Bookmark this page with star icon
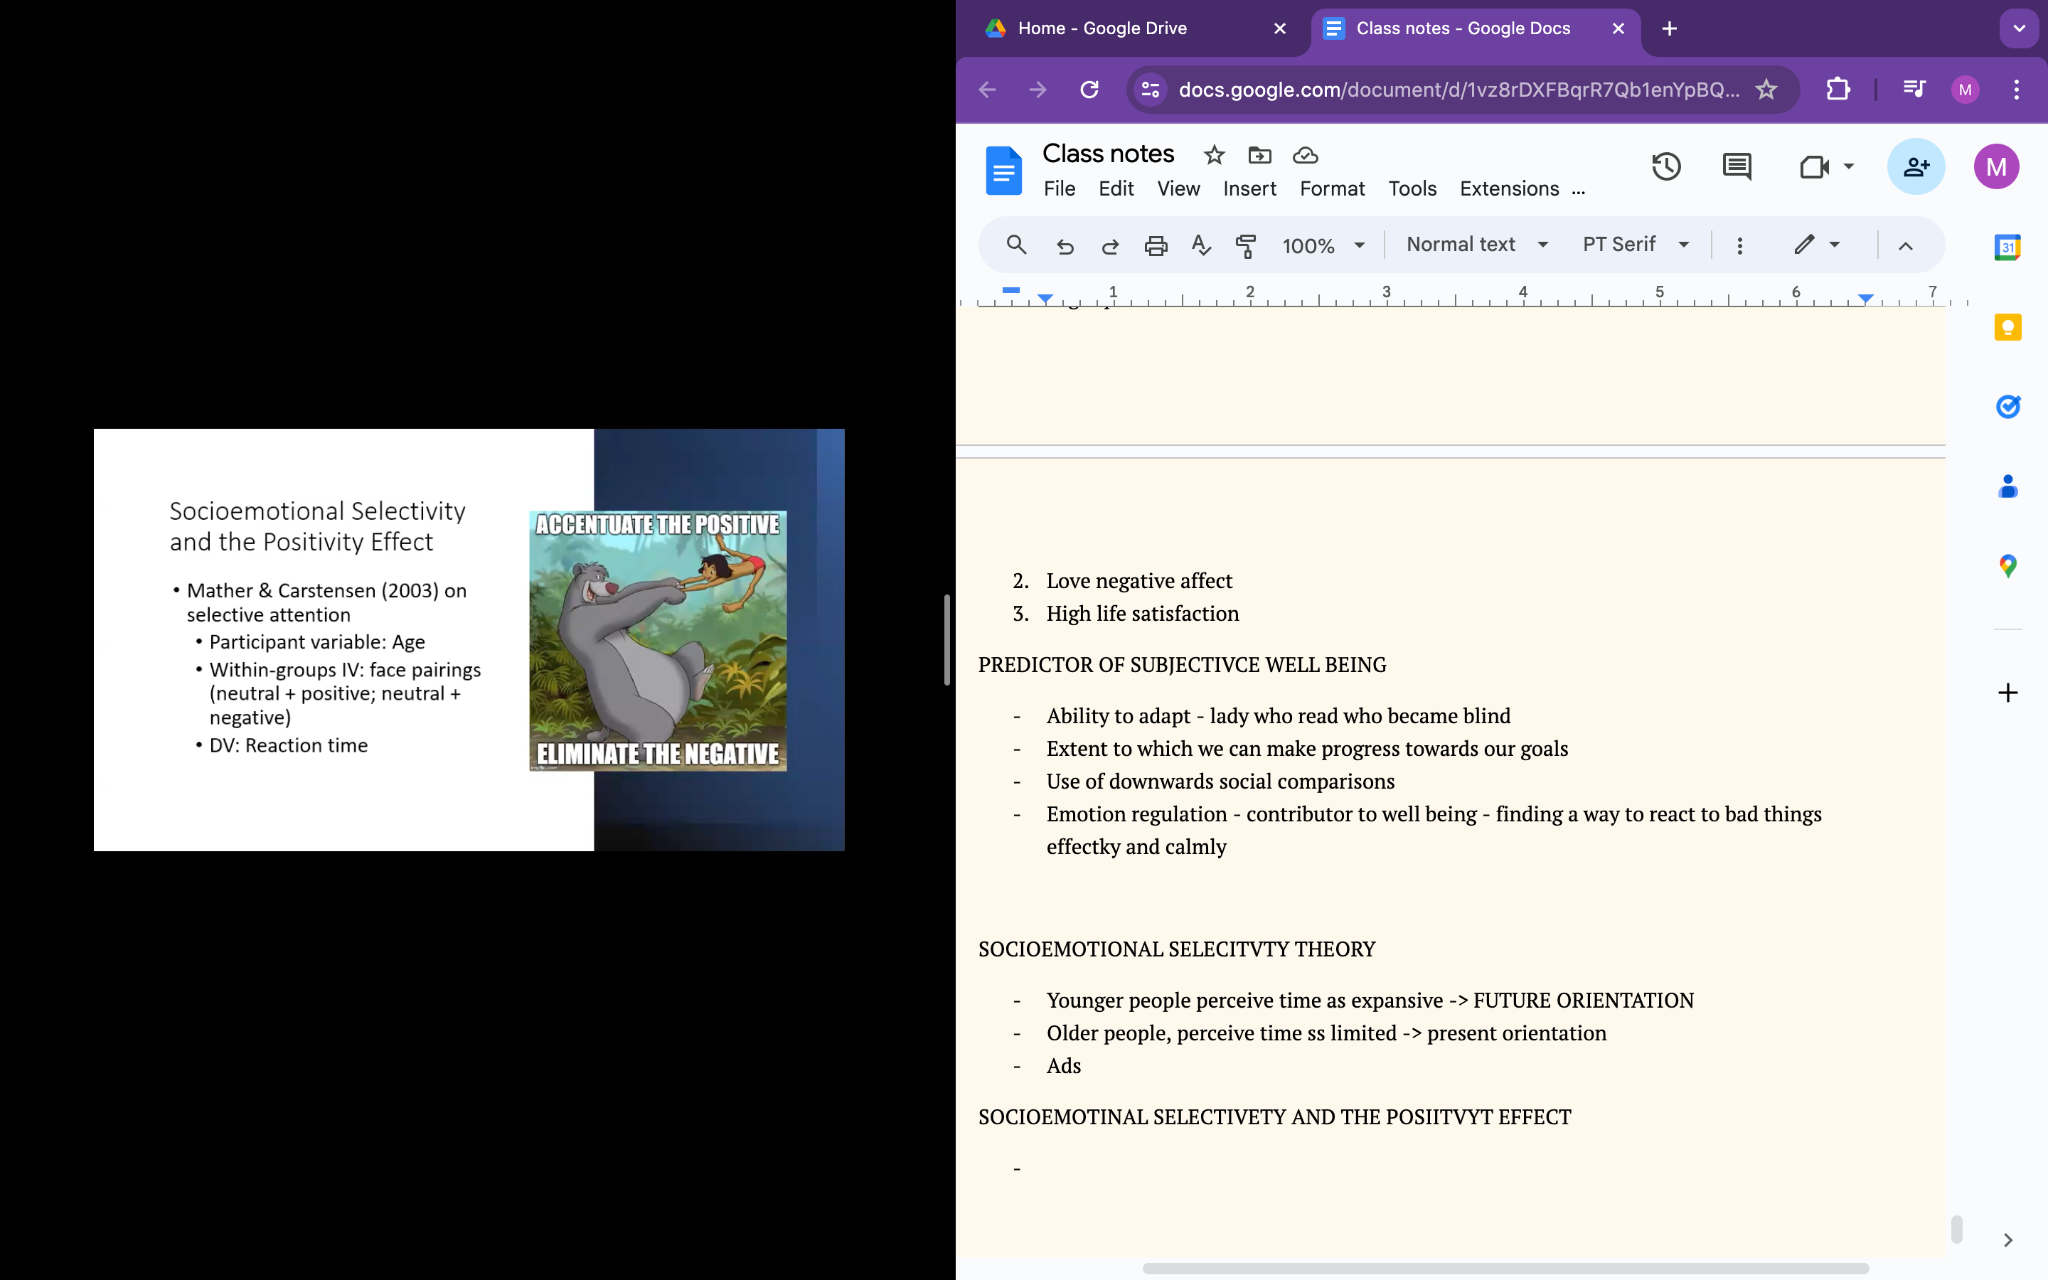The width and height of the screenshot is (2048, 1280). point(1766,90)
